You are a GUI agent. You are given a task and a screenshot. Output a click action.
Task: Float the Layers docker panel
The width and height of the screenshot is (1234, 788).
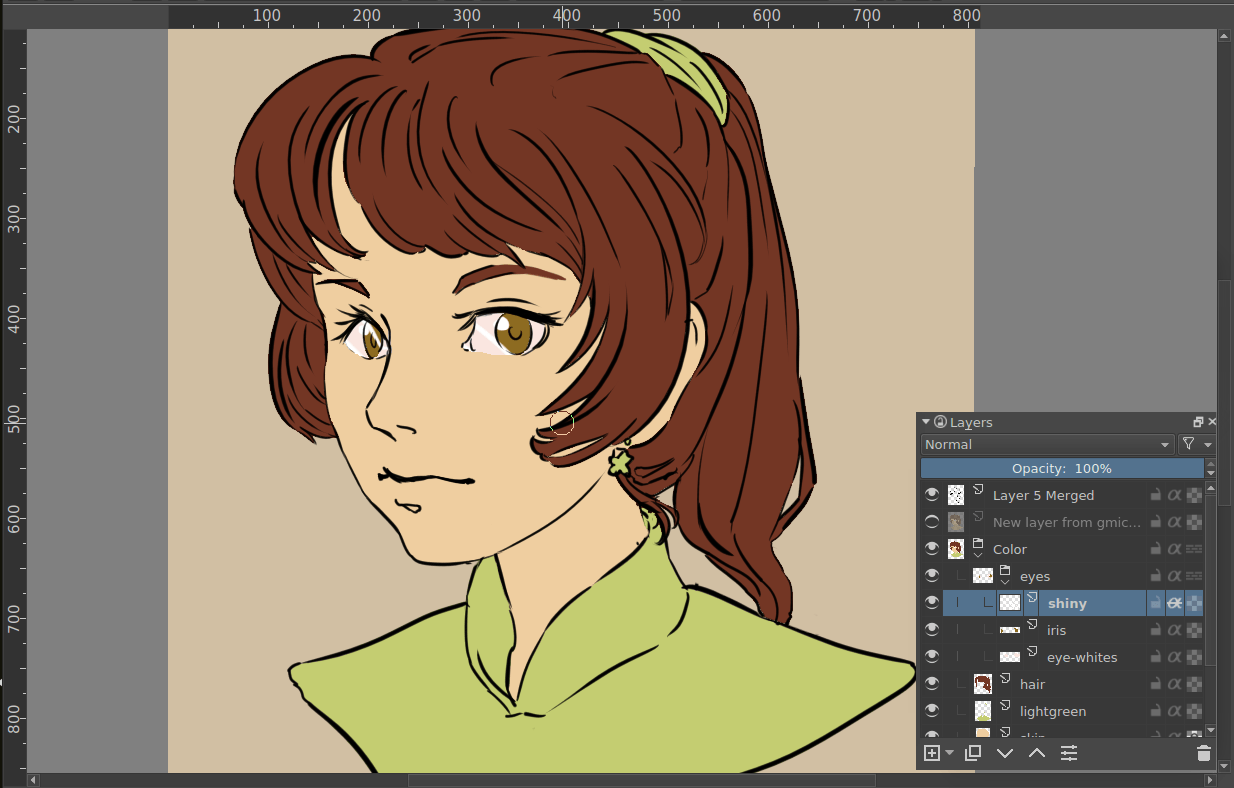[1198, 422]
